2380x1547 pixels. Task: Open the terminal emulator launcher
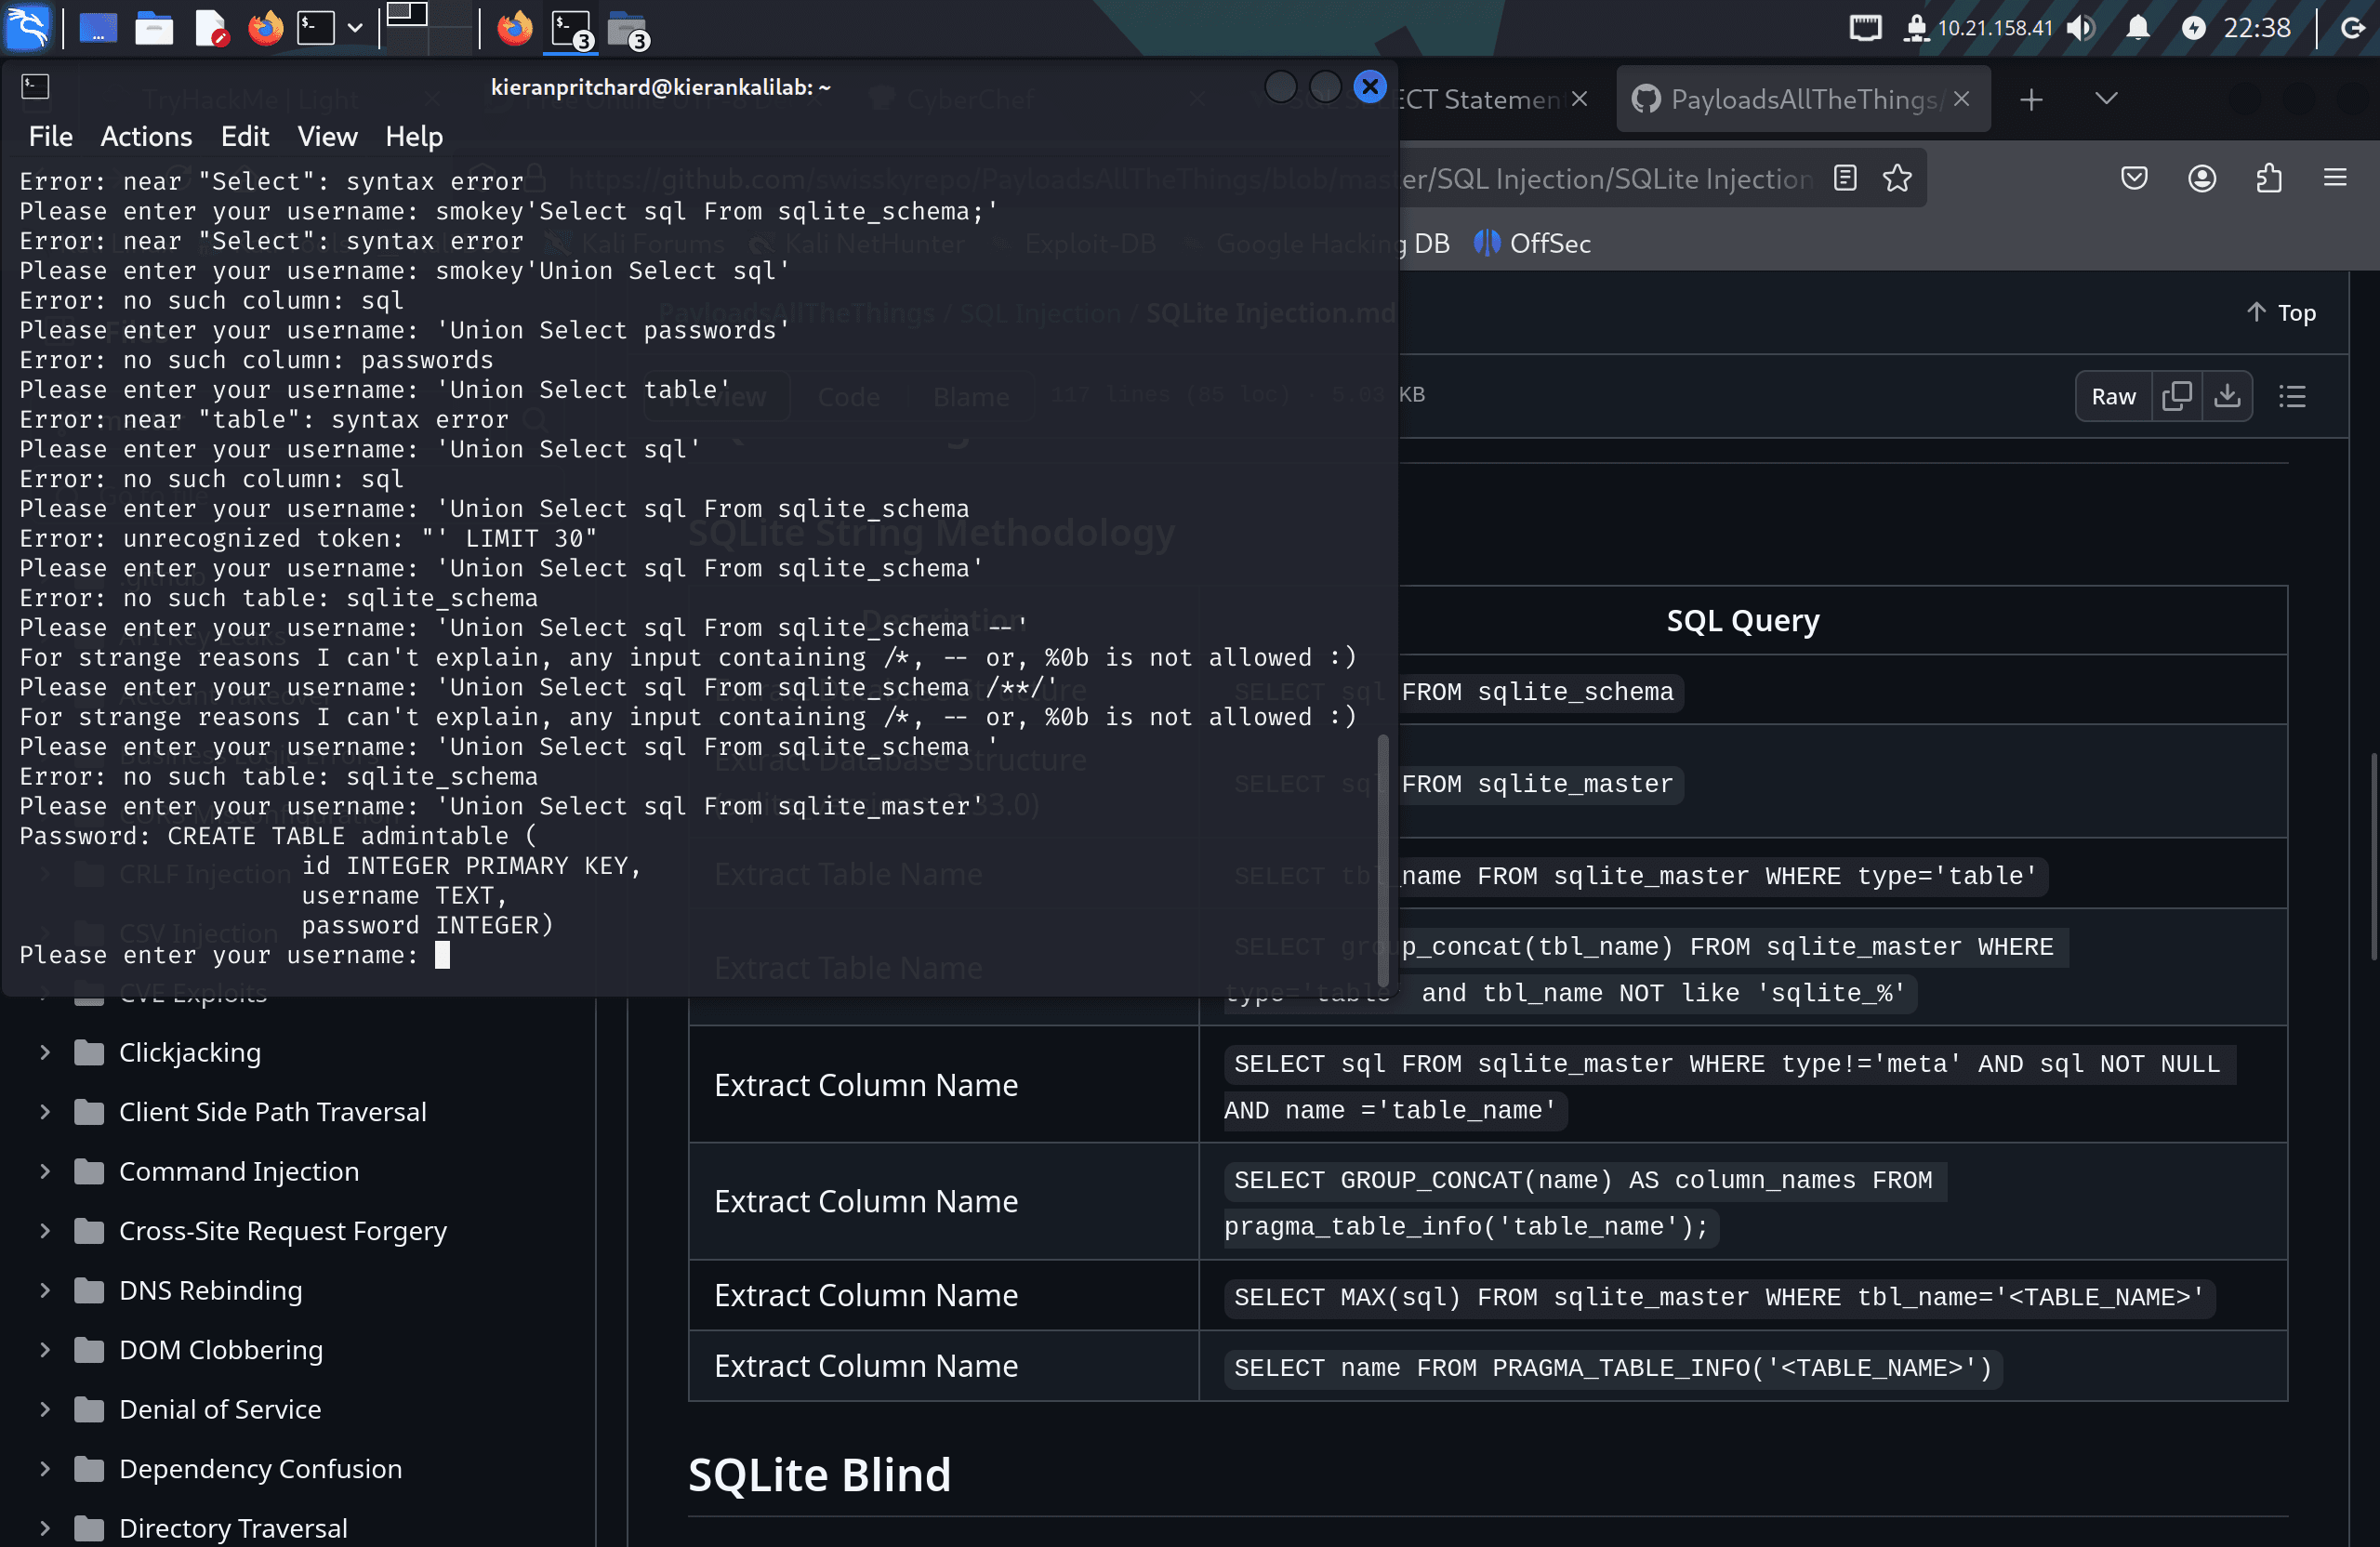tap(316, 28)
